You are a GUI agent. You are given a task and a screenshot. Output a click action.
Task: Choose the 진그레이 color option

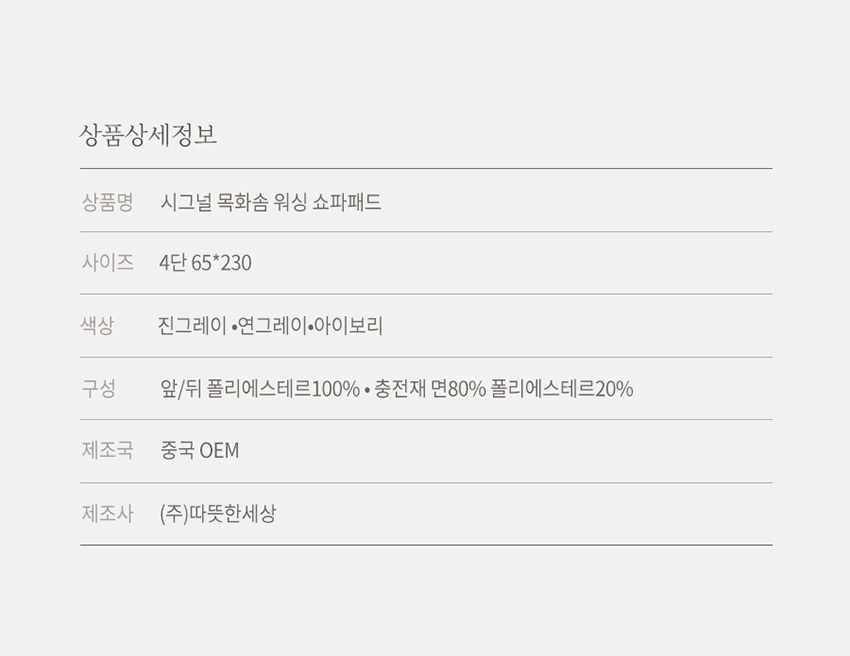click(x=192, y=325)
